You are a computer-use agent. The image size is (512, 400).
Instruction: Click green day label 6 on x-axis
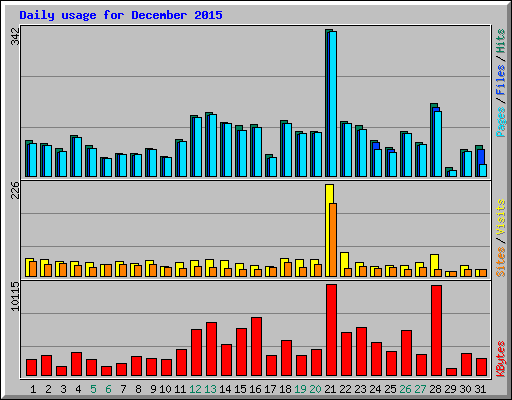[x=108, y=389]
